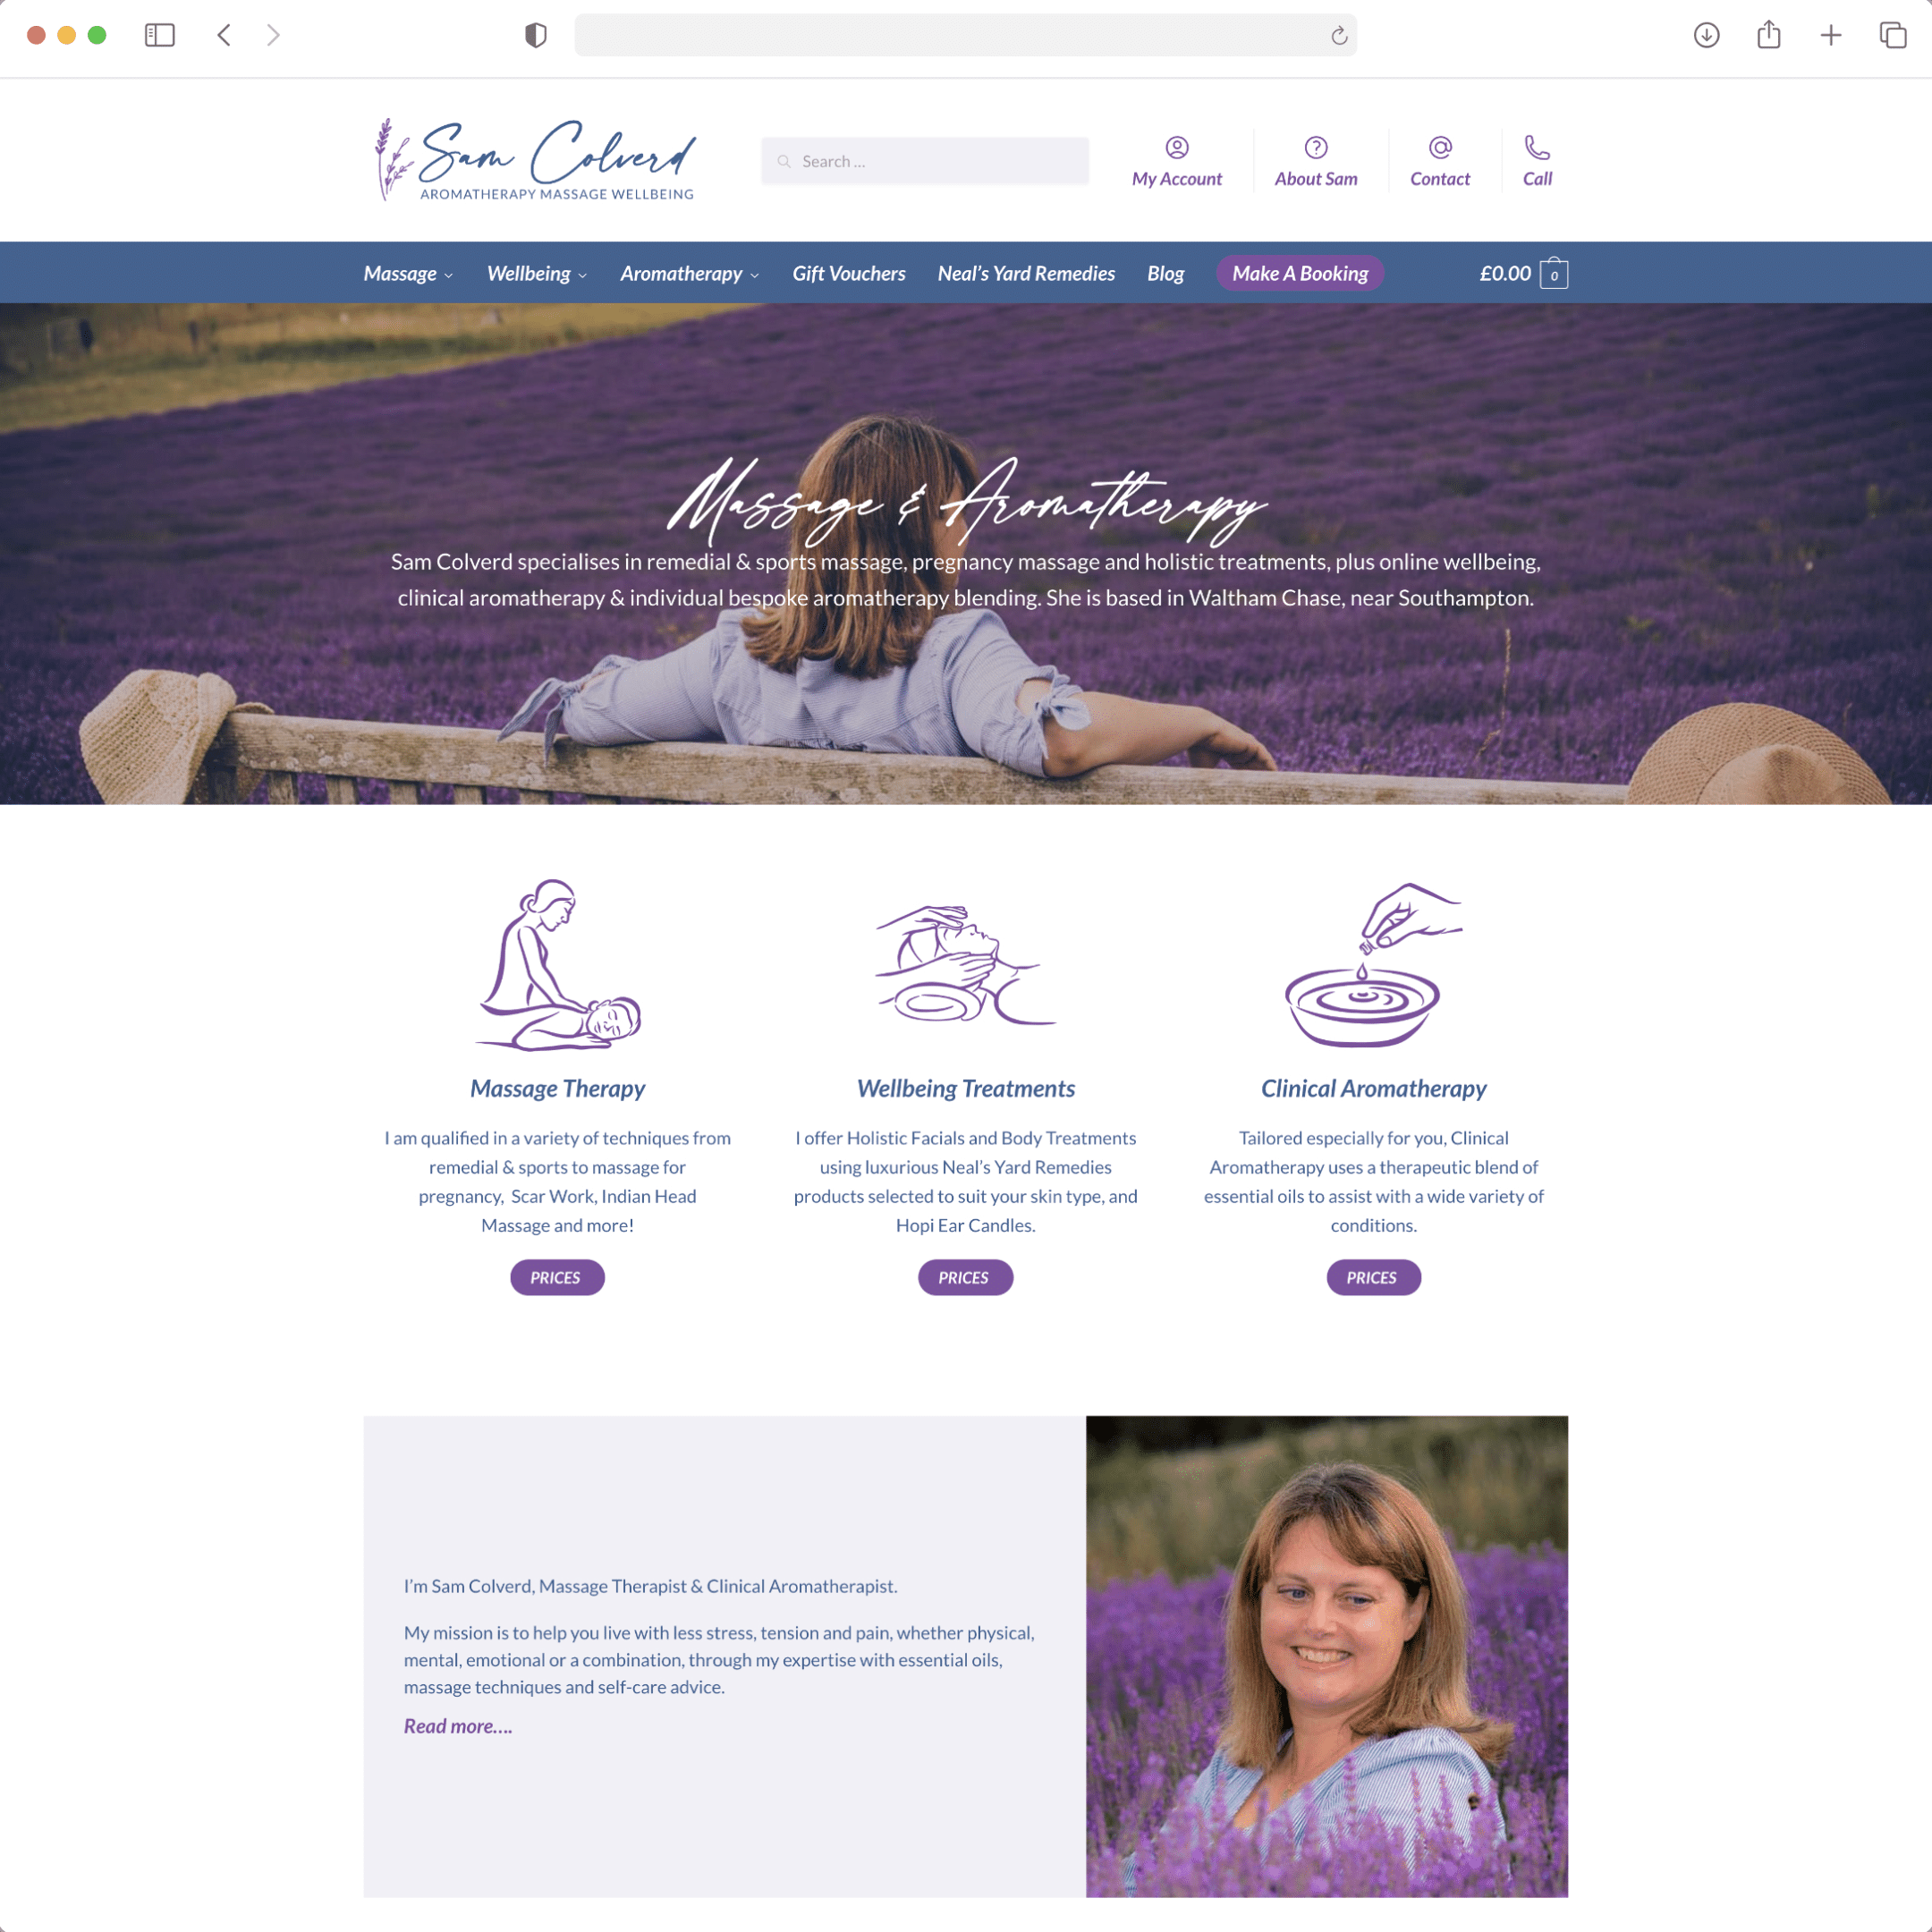
Task: Select the Gift Vouchers menu item
Action: click(847, 271)
